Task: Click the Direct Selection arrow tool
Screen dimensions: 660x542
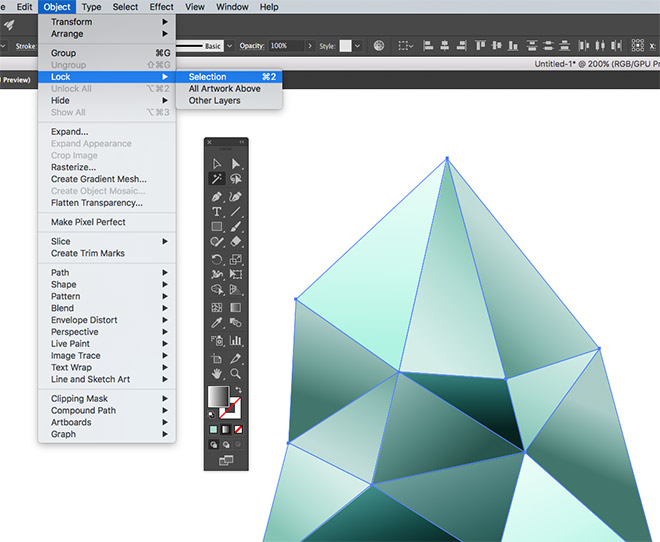Action: point(236,163)
